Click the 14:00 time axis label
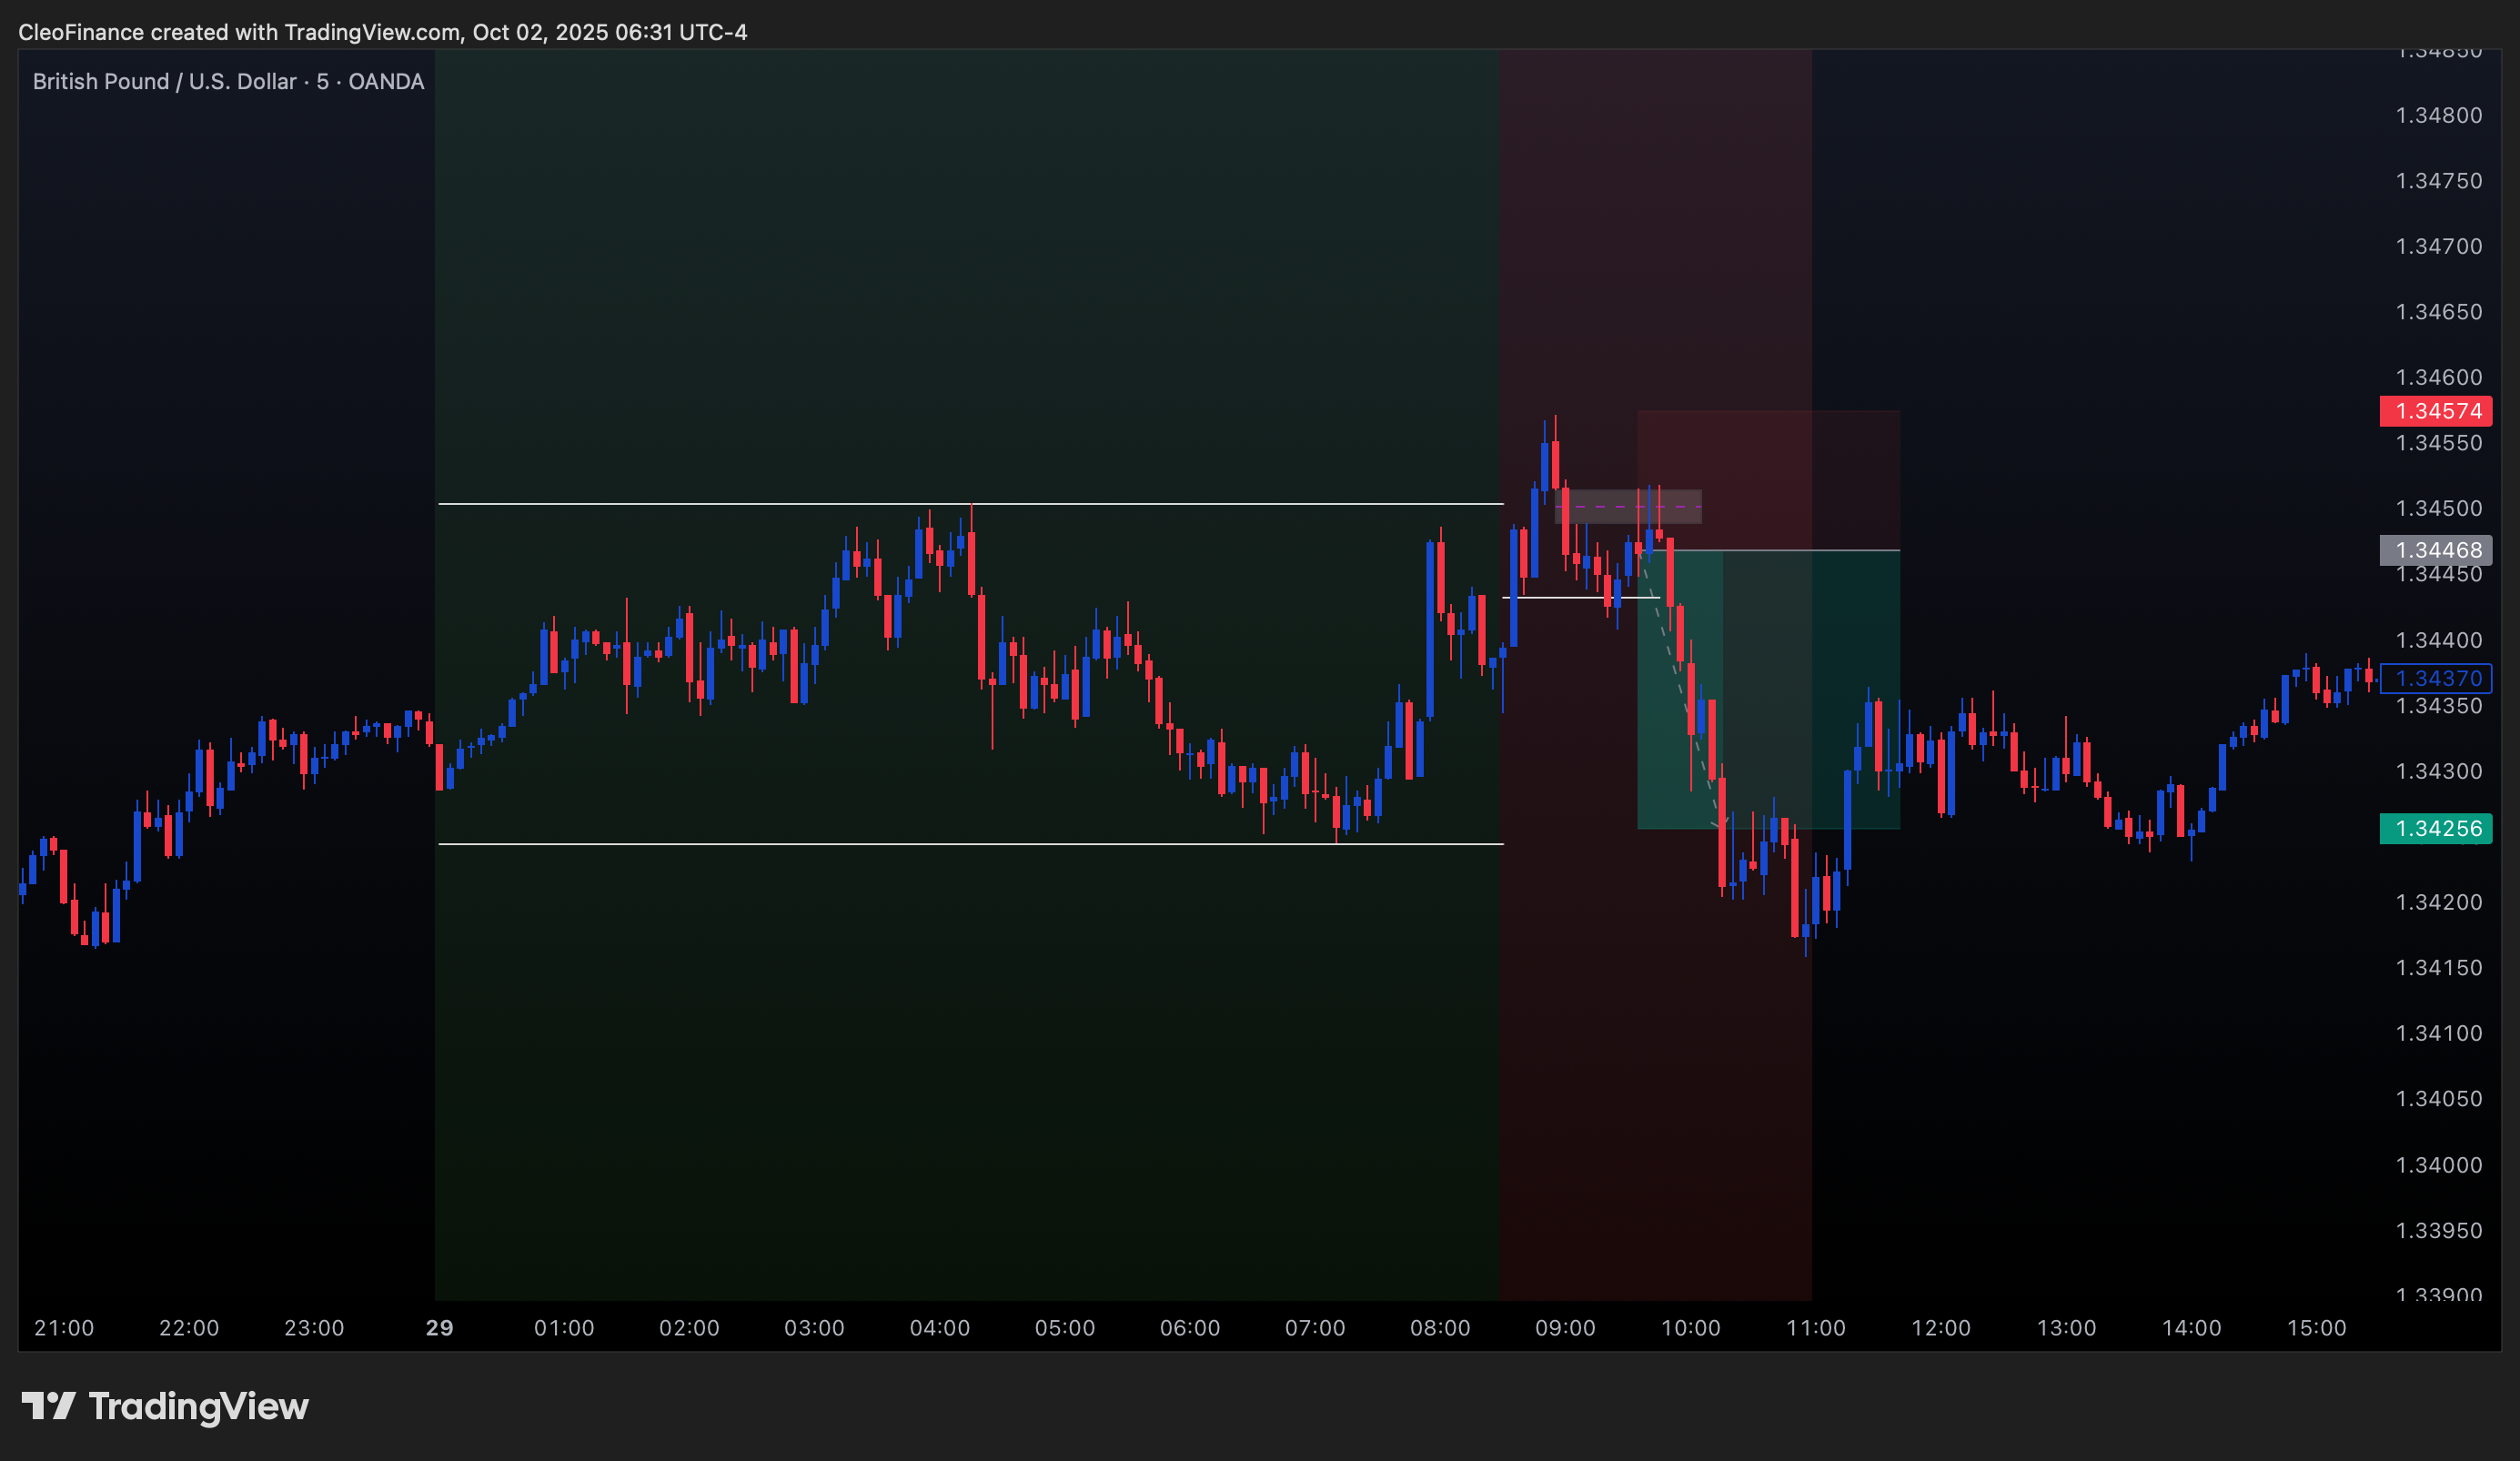Image resolution: width=2520 pixels, height=1461 pixels. coord(2191,1328)
